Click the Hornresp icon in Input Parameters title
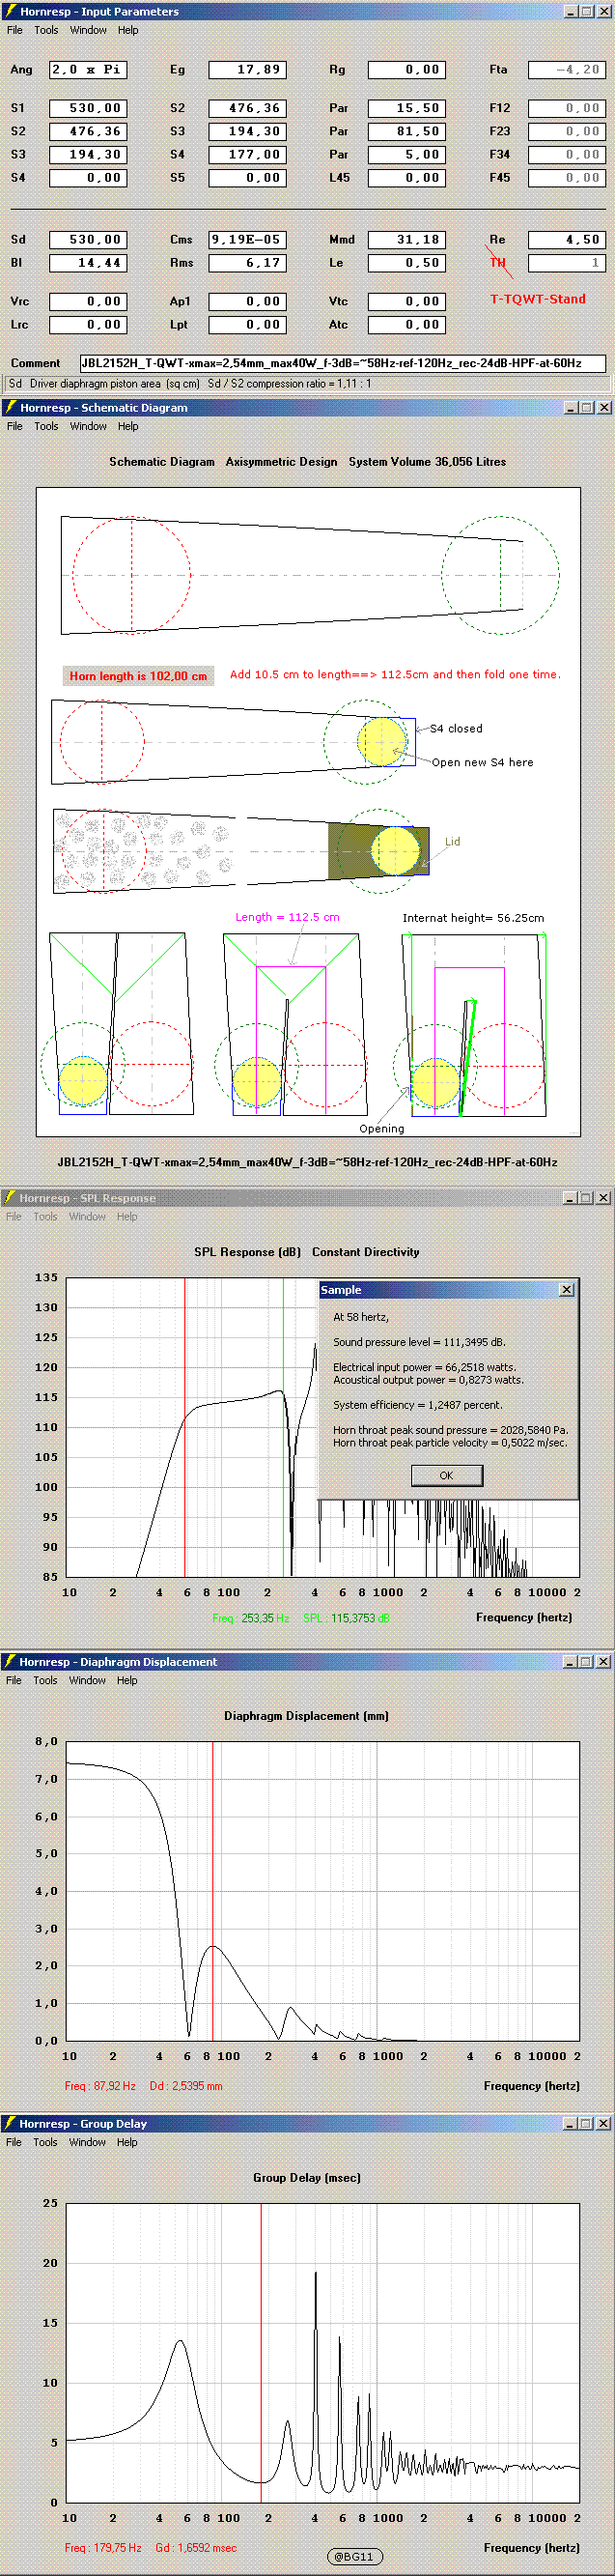This screenshot has width=615, height=2576. point(10,11)
